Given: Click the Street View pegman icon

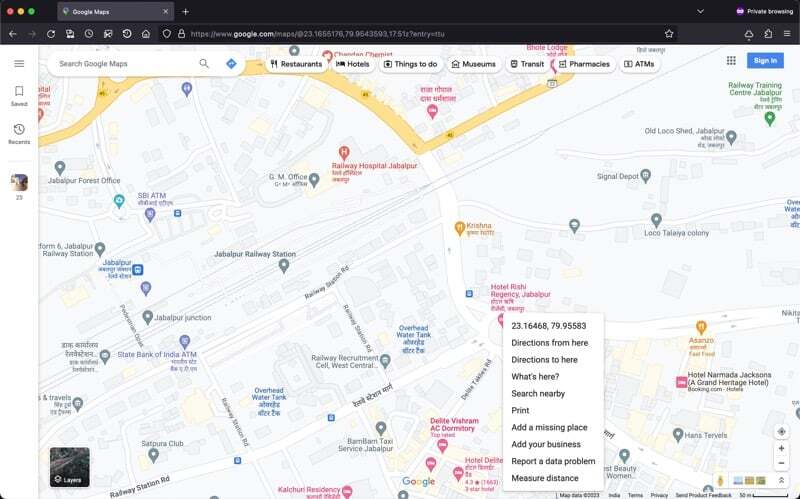Looking at the screenshot, I should click(720, 481).
